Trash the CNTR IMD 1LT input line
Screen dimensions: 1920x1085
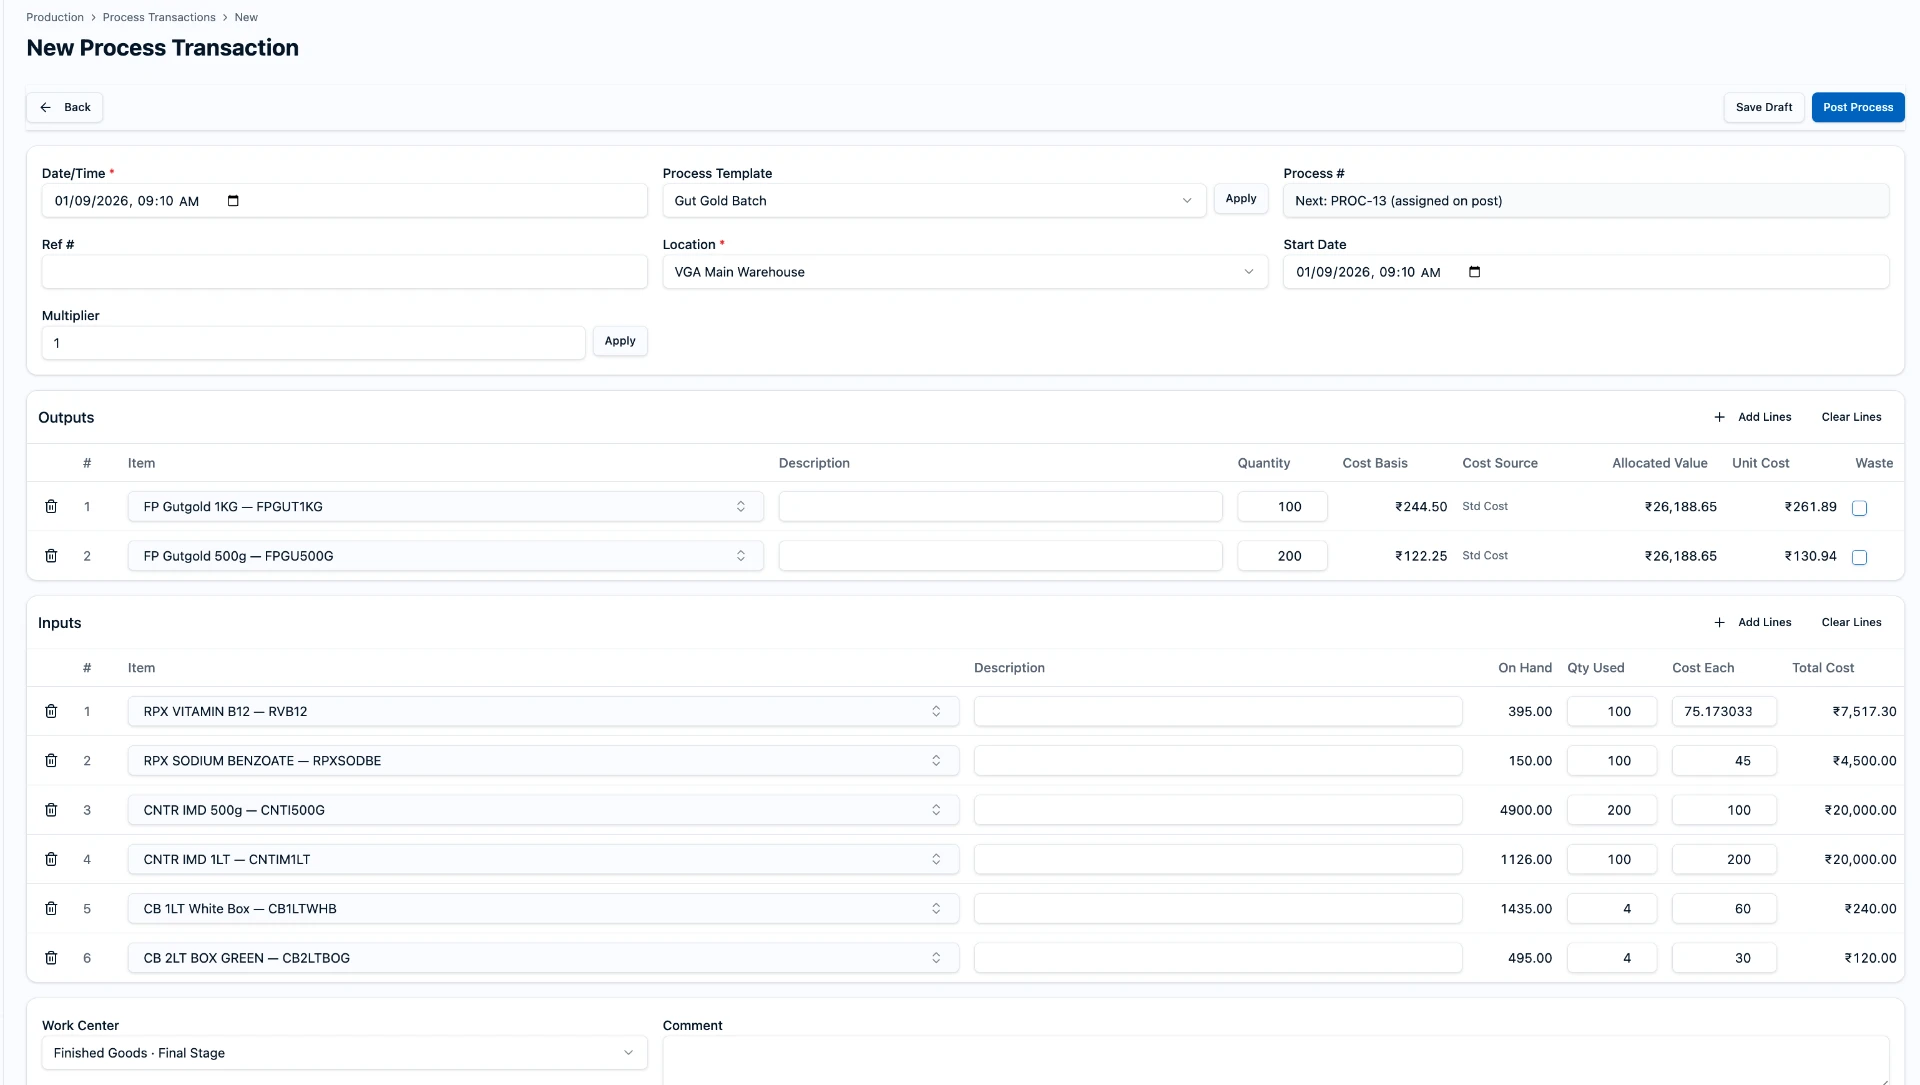coord(51,859)
